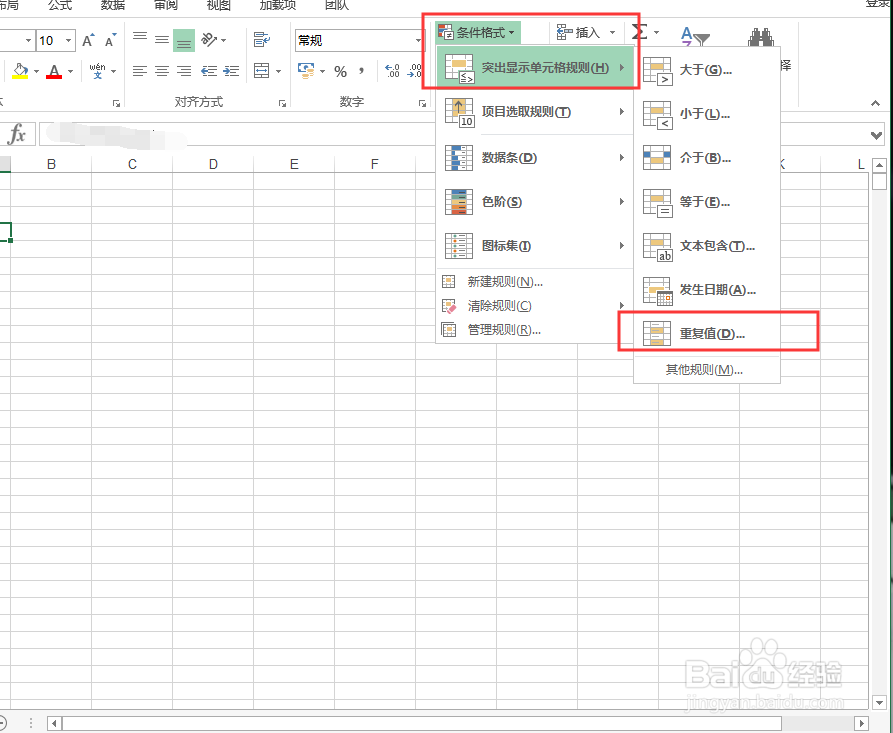Click the Merge and Center icon

261,71
